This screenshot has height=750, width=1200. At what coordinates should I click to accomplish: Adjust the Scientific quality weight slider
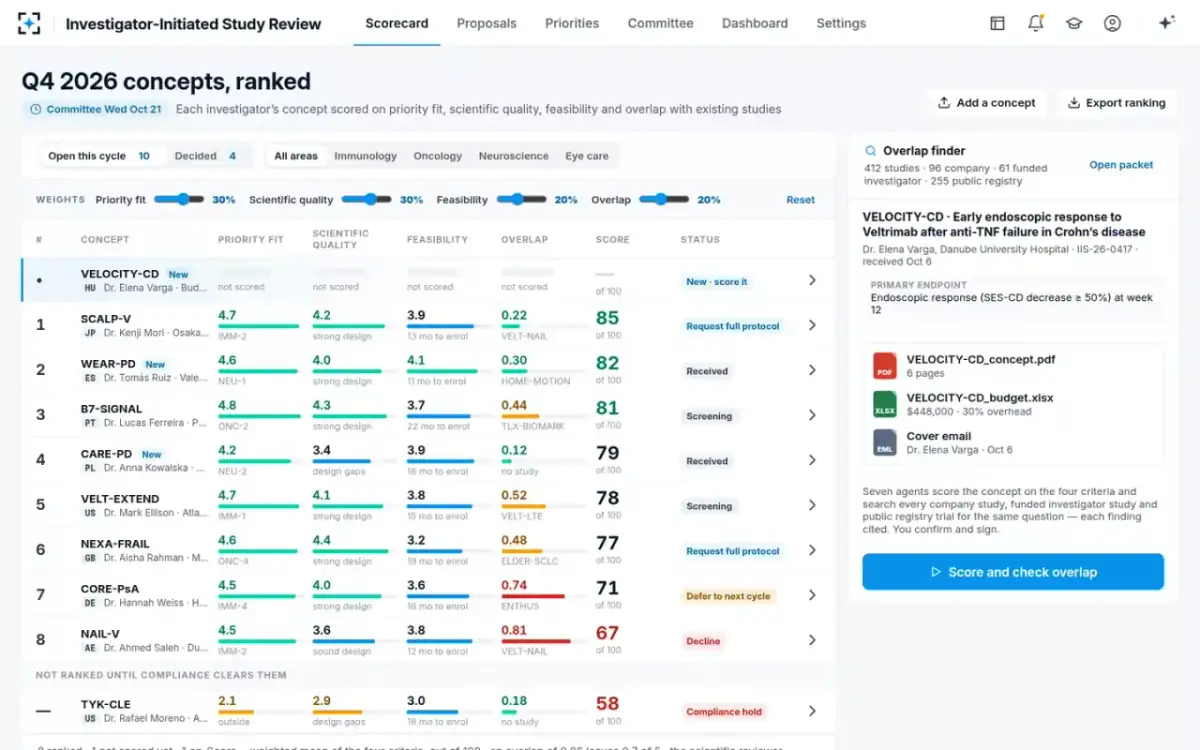[x=367, y=199]
